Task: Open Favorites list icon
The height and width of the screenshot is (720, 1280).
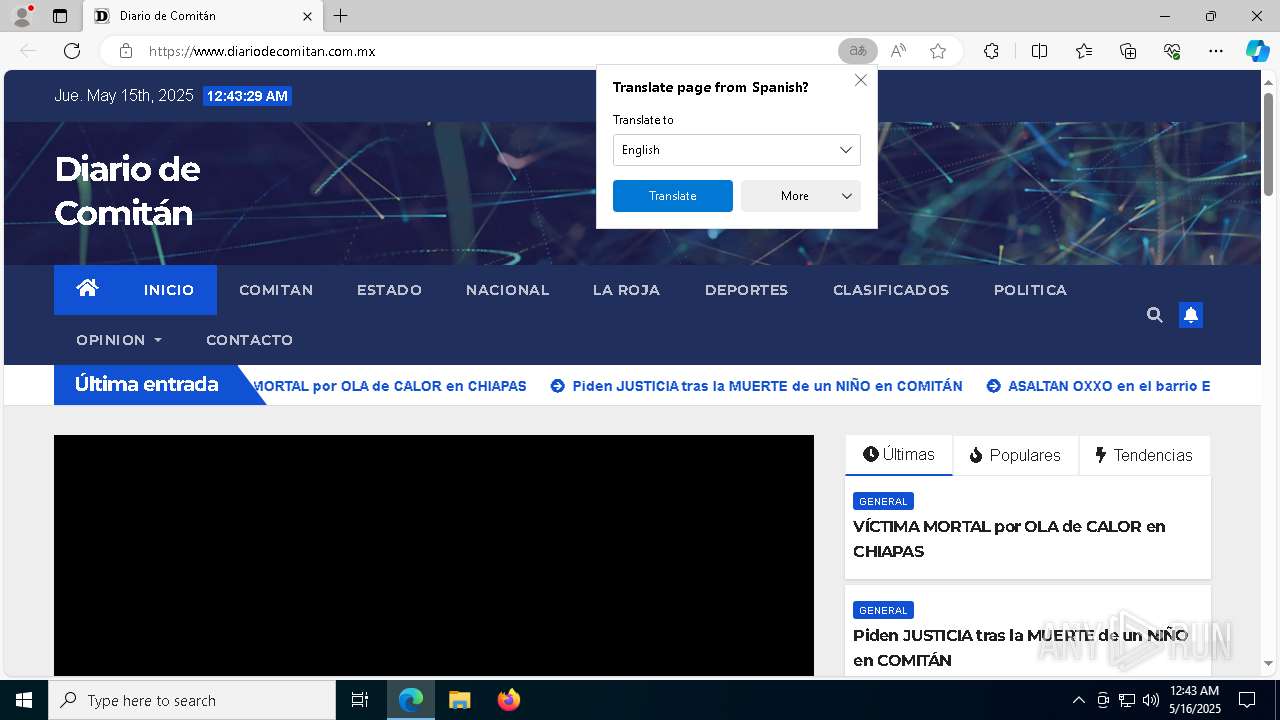Action: pos(1084,51)
